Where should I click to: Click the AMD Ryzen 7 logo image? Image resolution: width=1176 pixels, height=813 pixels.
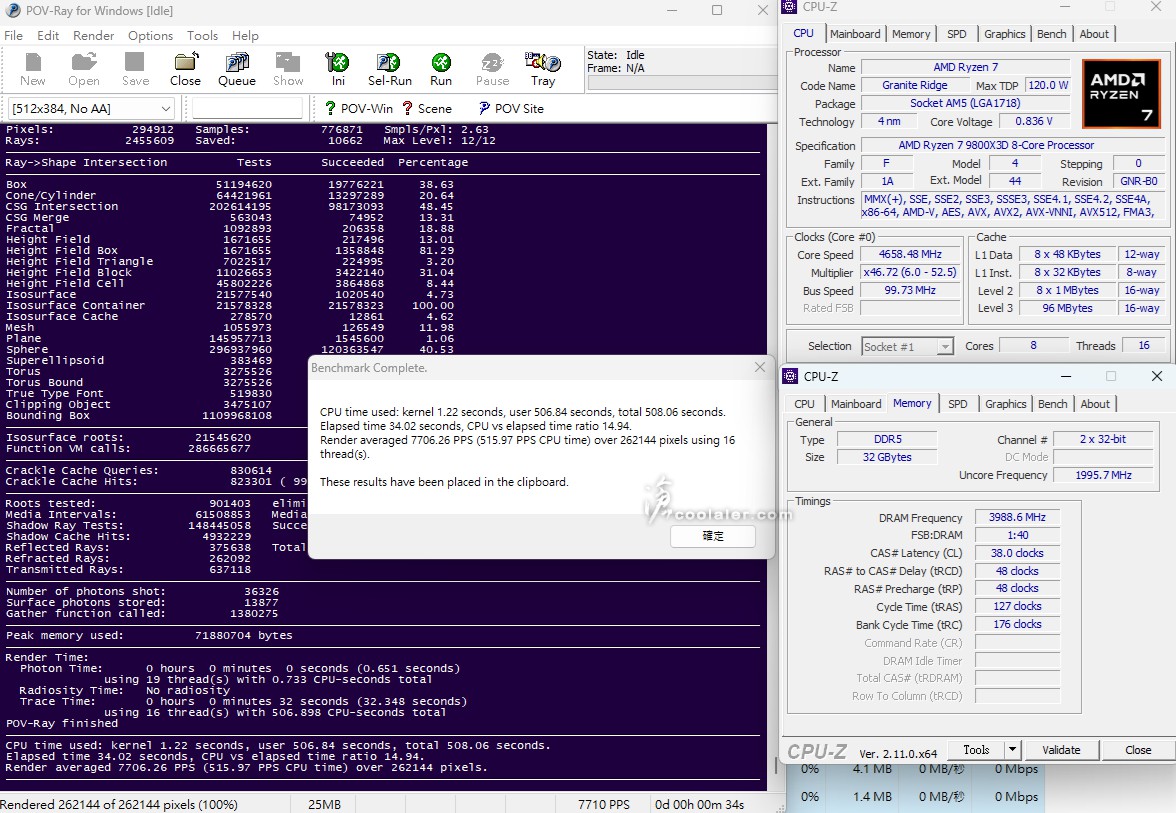[x=1121, y=92]
